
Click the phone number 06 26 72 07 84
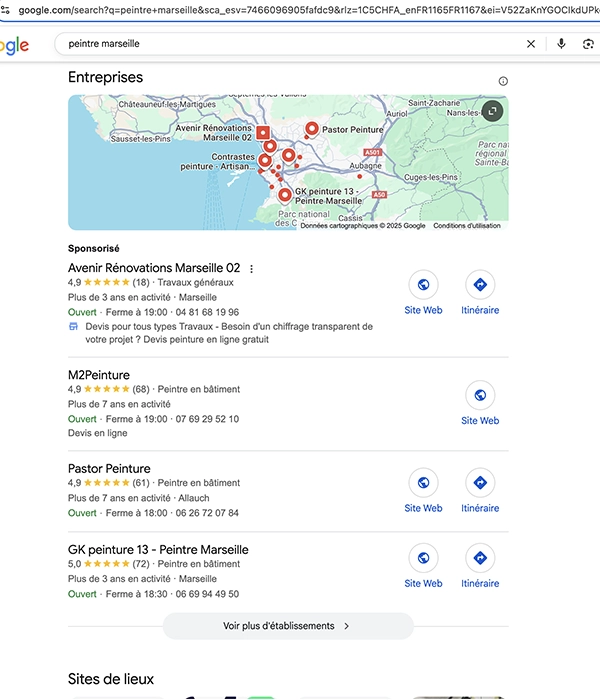(x=207, y=513)
